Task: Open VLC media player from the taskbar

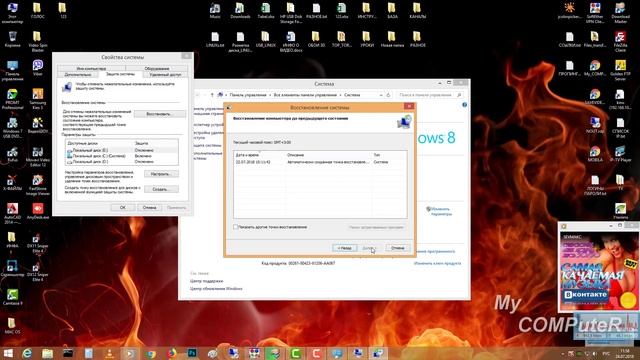Action: pyautogui.click(x=109, y=353)
